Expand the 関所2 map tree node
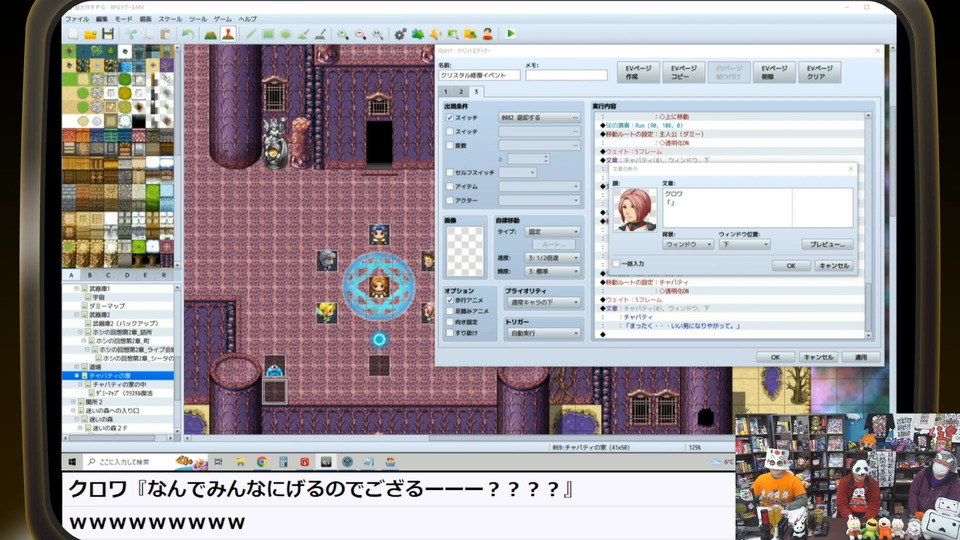The image size is (960, 540). pos(73,402)
